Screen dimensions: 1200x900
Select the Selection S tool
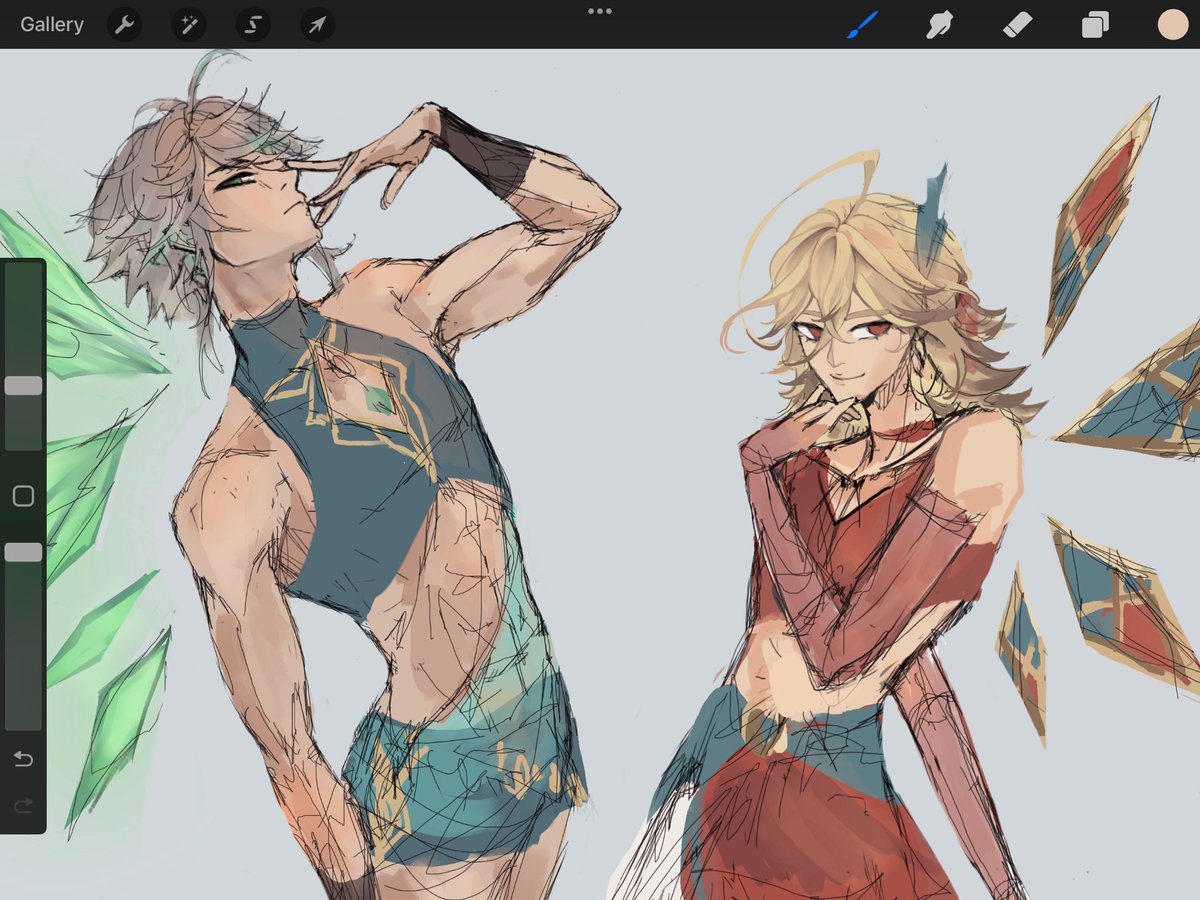tap(253, 25)
